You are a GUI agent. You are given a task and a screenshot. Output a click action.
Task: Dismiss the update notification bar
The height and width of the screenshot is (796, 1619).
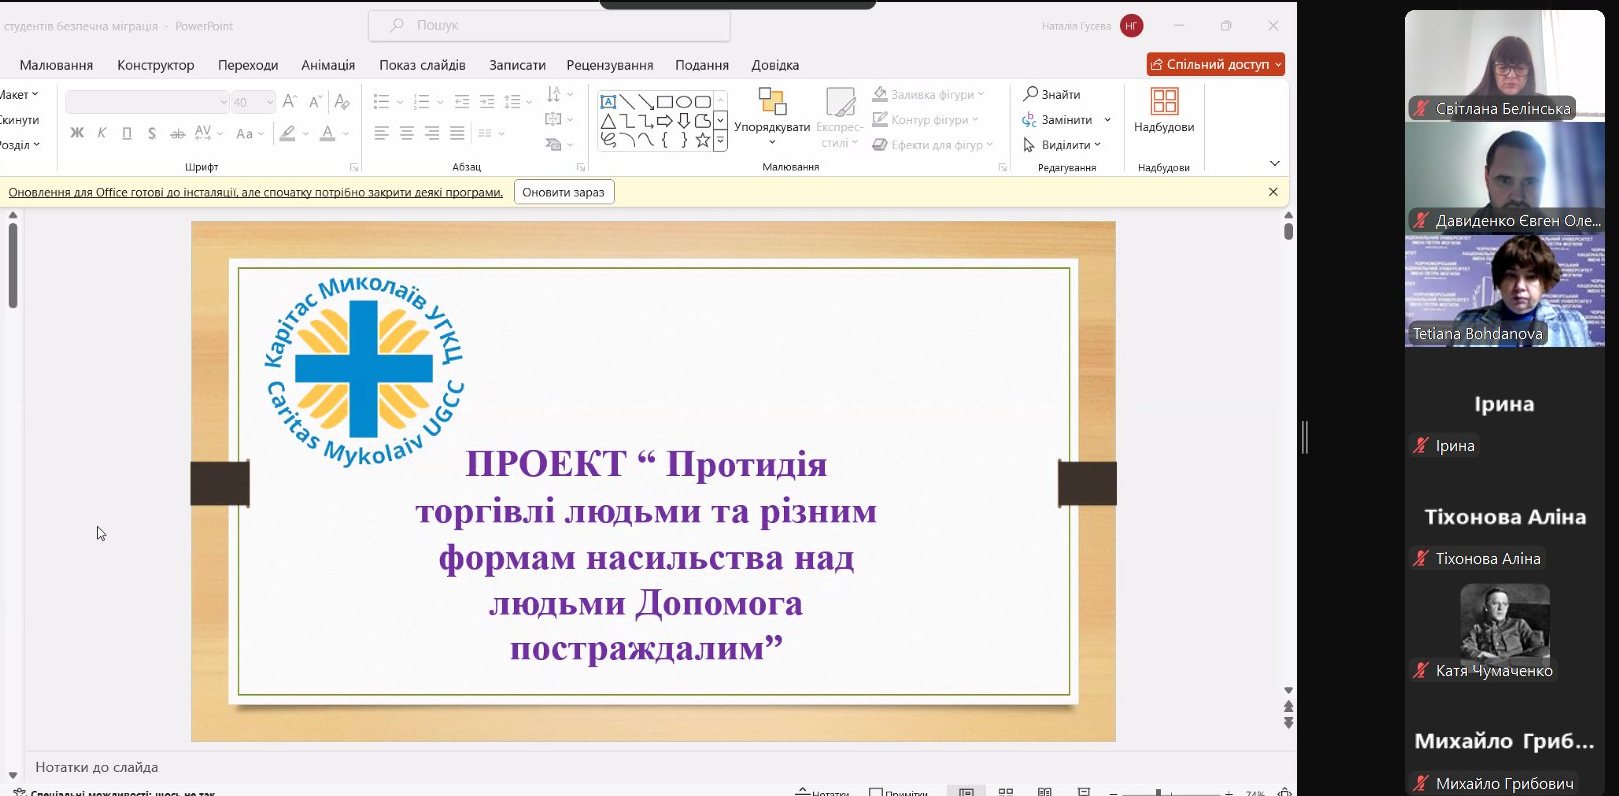click(x=1273, y=192)
